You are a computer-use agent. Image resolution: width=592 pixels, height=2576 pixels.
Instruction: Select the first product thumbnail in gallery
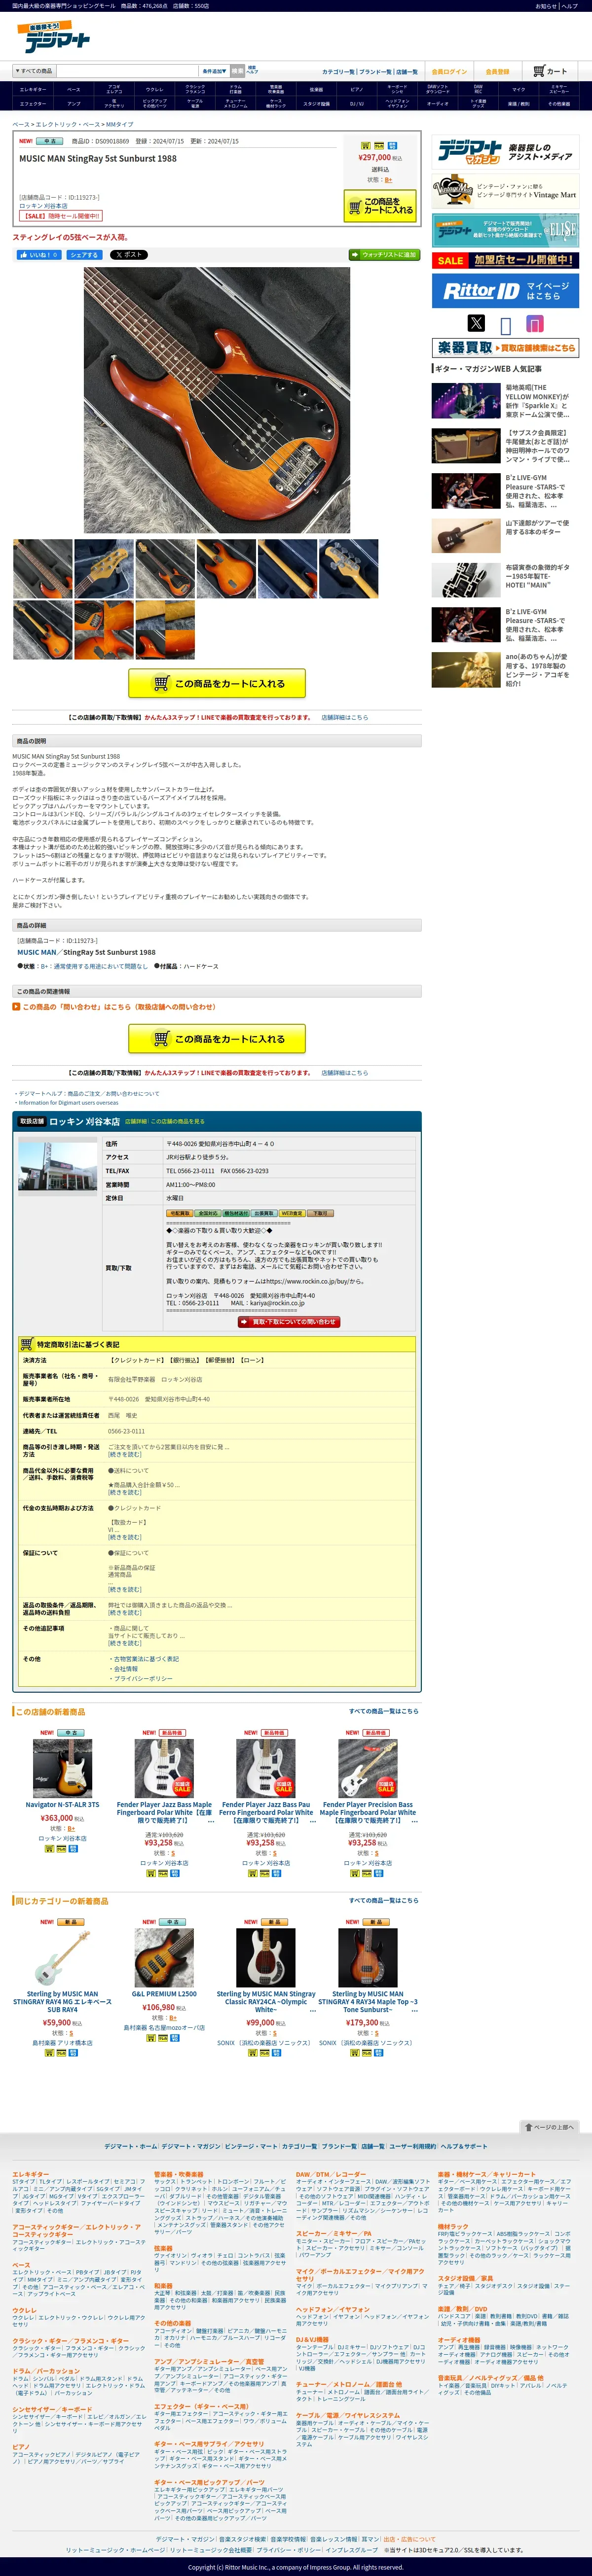point(43,569)
